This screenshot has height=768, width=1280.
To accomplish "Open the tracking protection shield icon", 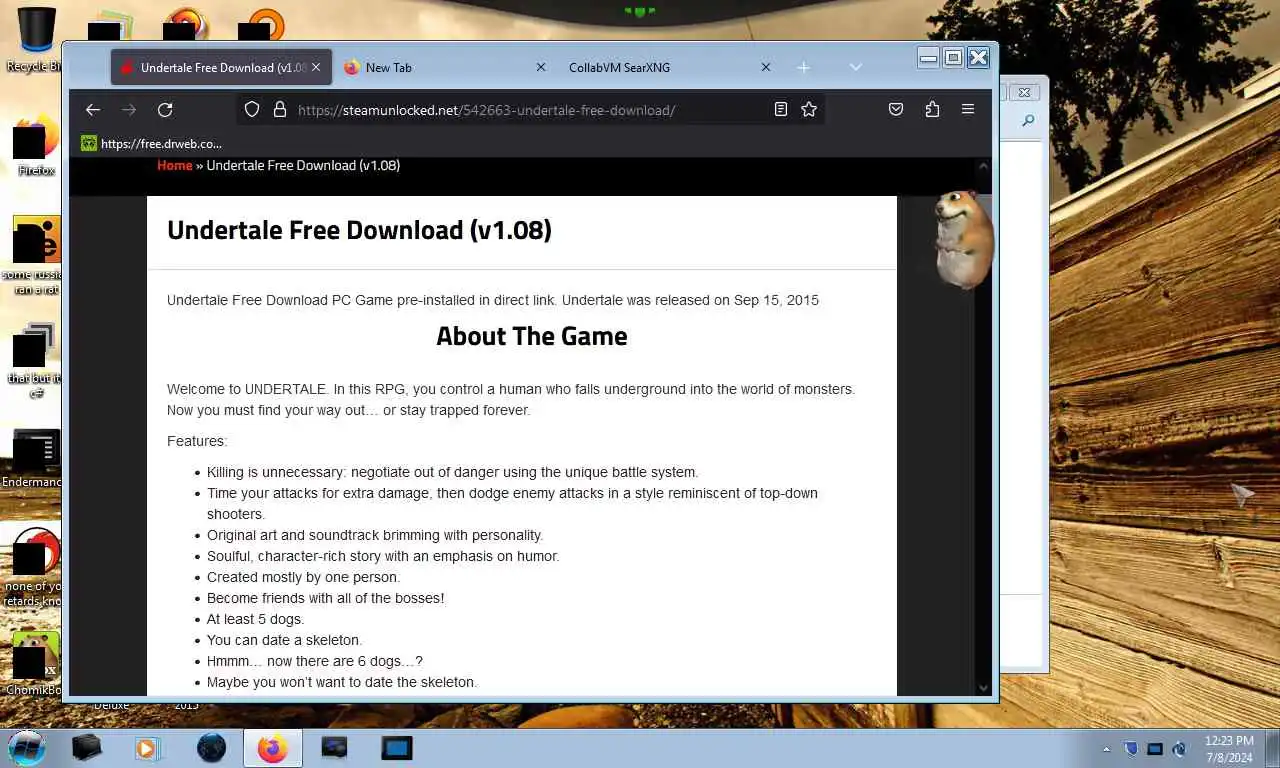I will tap(252, 110).
